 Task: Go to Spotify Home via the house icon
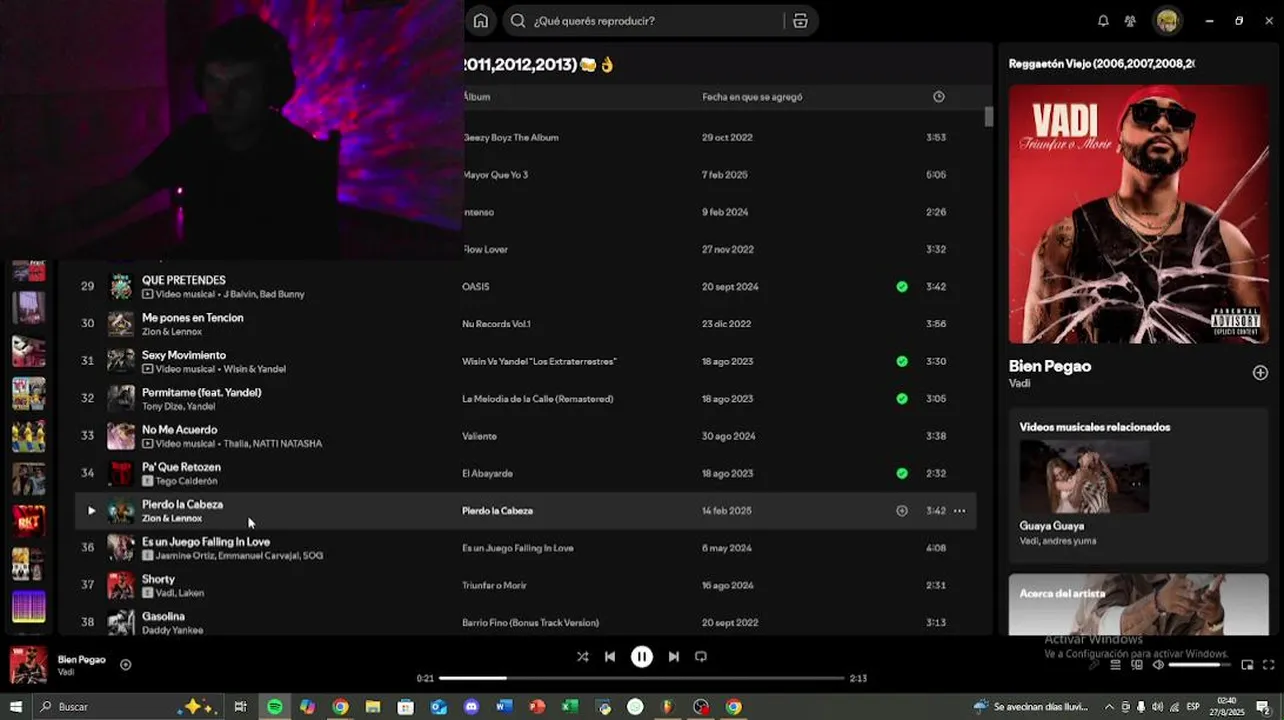point(481,21)
